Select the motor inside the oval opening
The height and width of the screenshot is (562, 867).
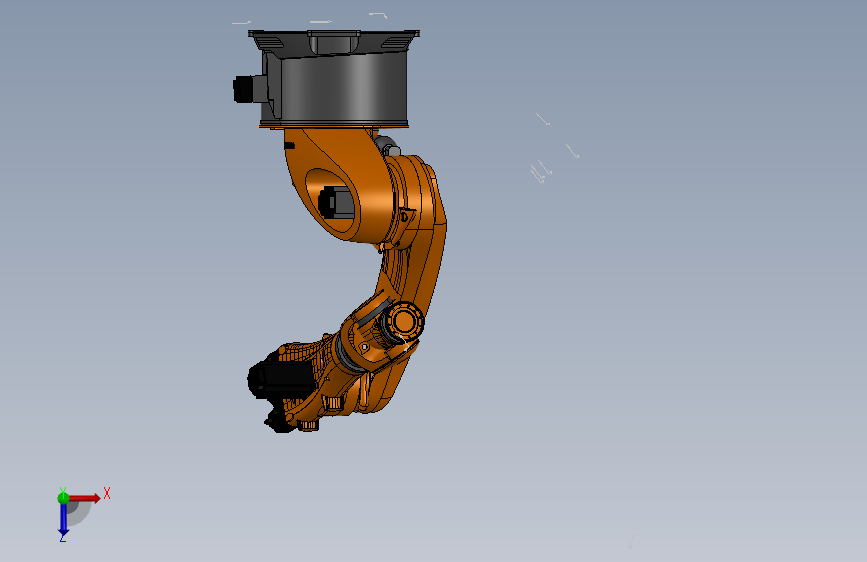(336, 201)
